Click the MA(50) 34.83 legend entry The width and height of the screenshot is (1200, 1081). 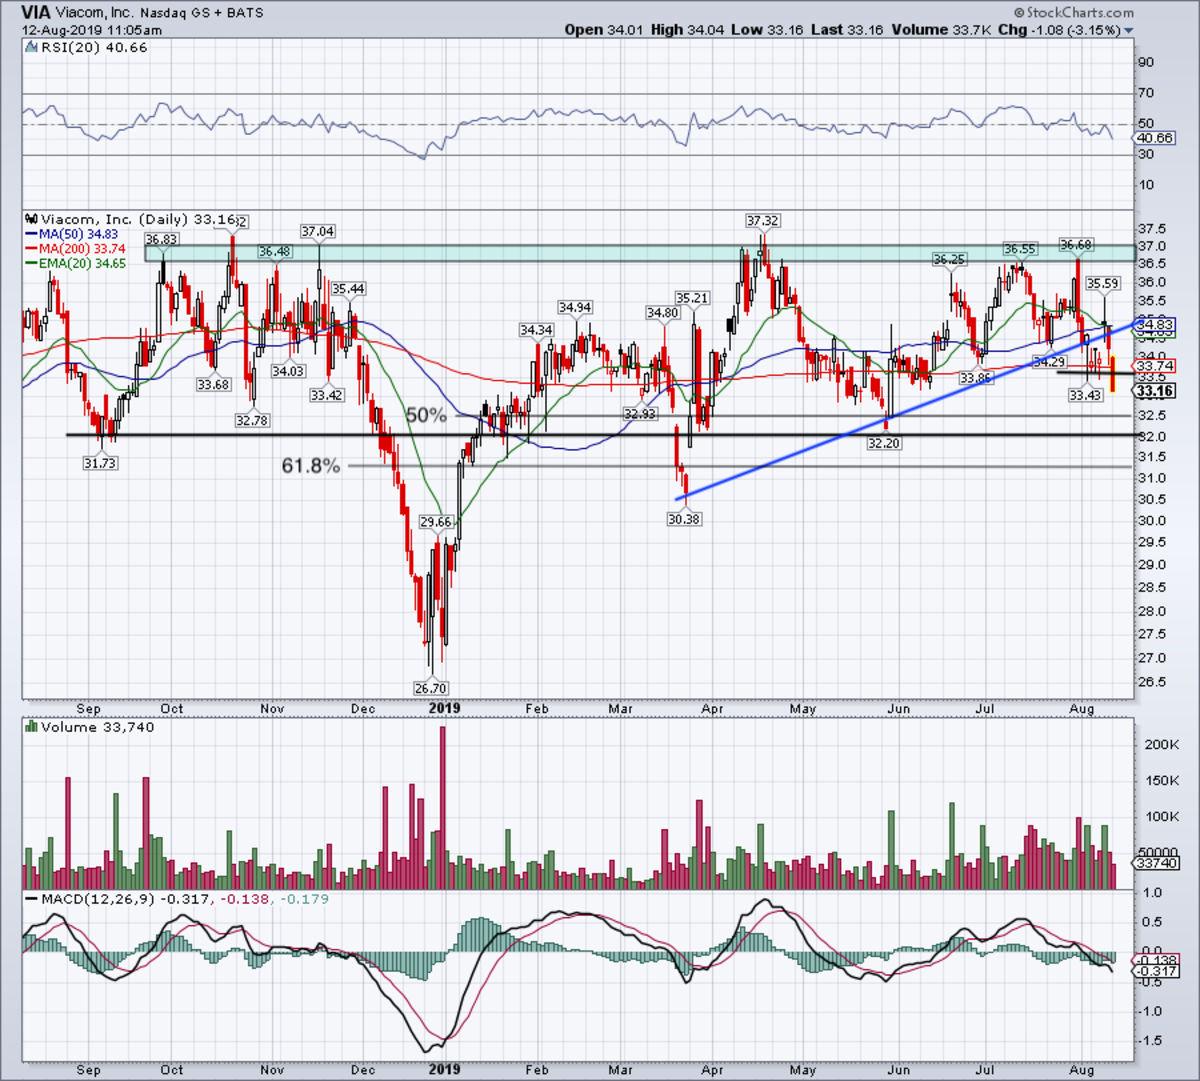click(71, 234)
